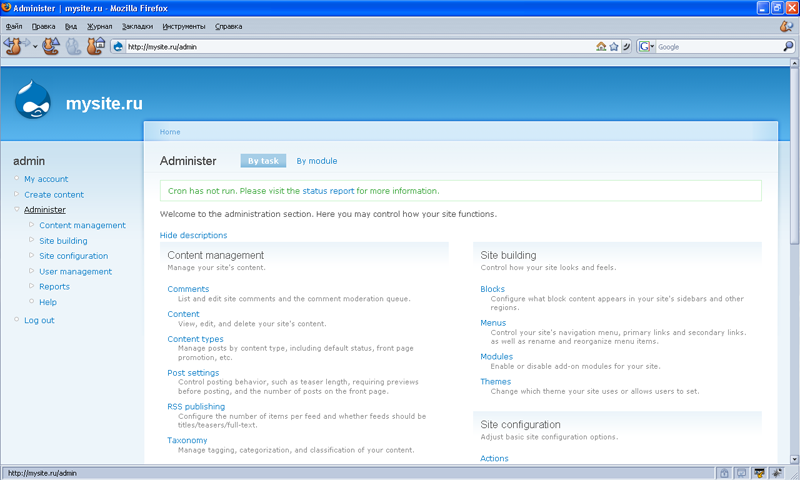Image resolution: width=800 pixels, height=480 pixels.
Task: Click the address bar with mysite.ru/admin
Action: (x=360, y=46)
